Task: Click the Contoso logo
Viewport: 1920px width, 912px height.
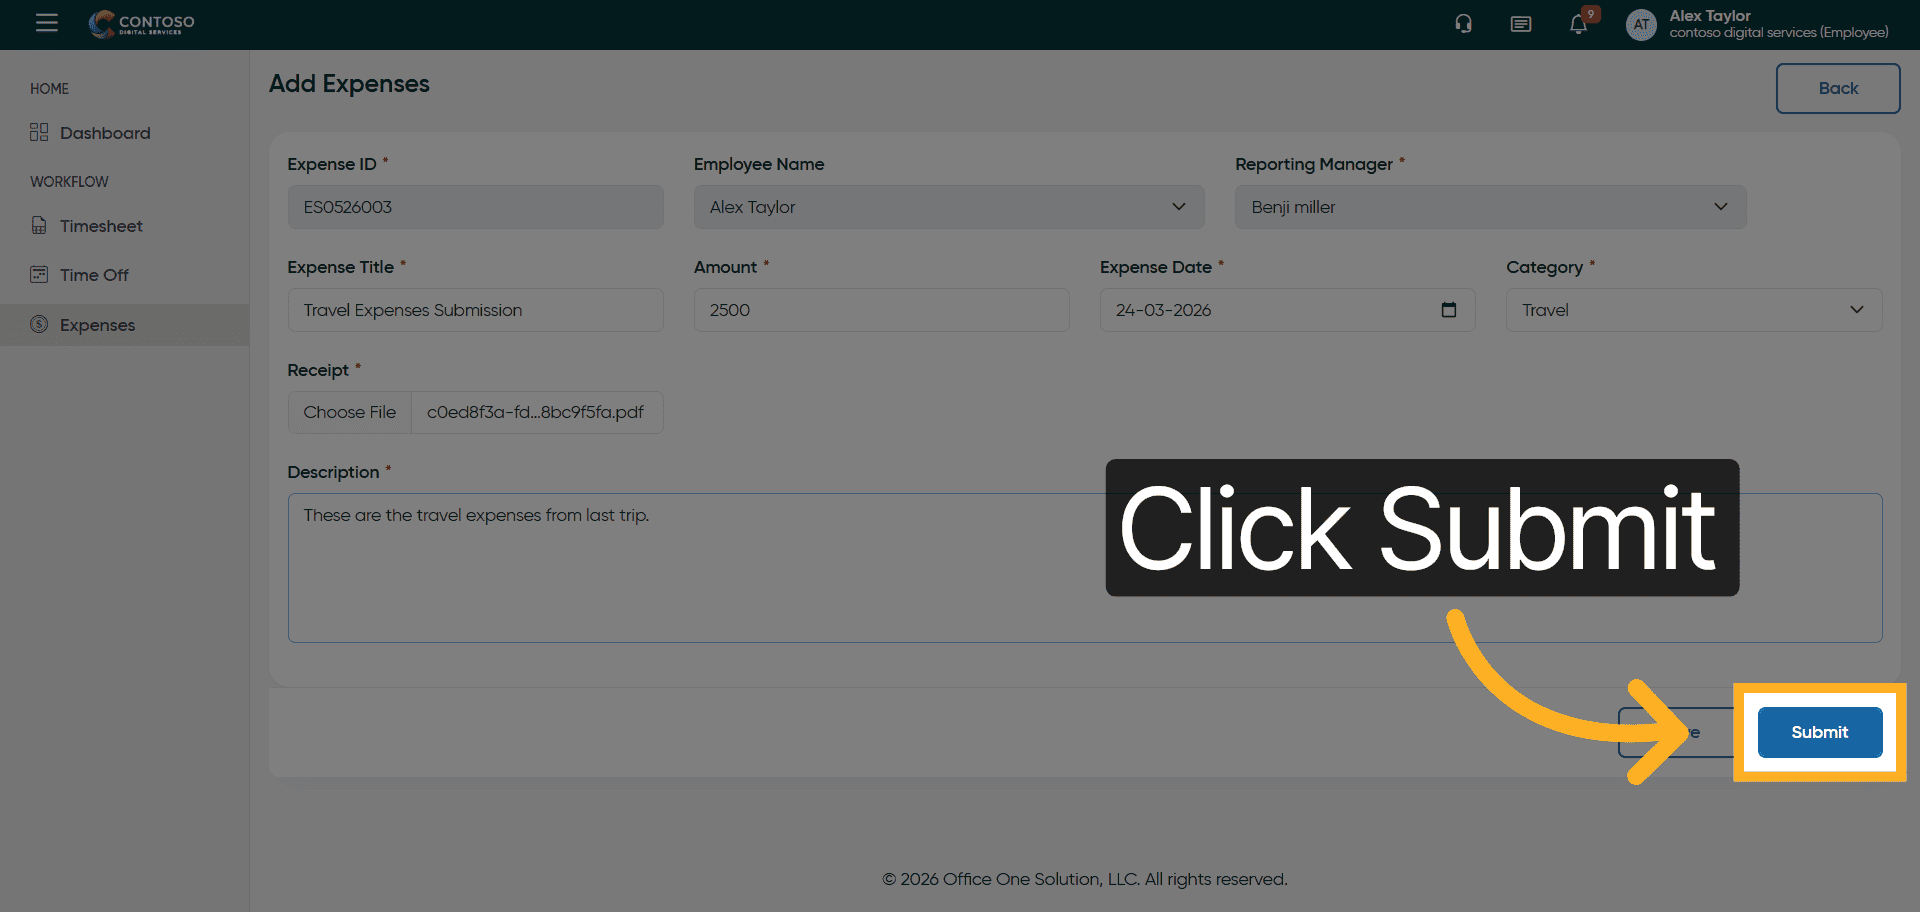Action: coord(142,24)
